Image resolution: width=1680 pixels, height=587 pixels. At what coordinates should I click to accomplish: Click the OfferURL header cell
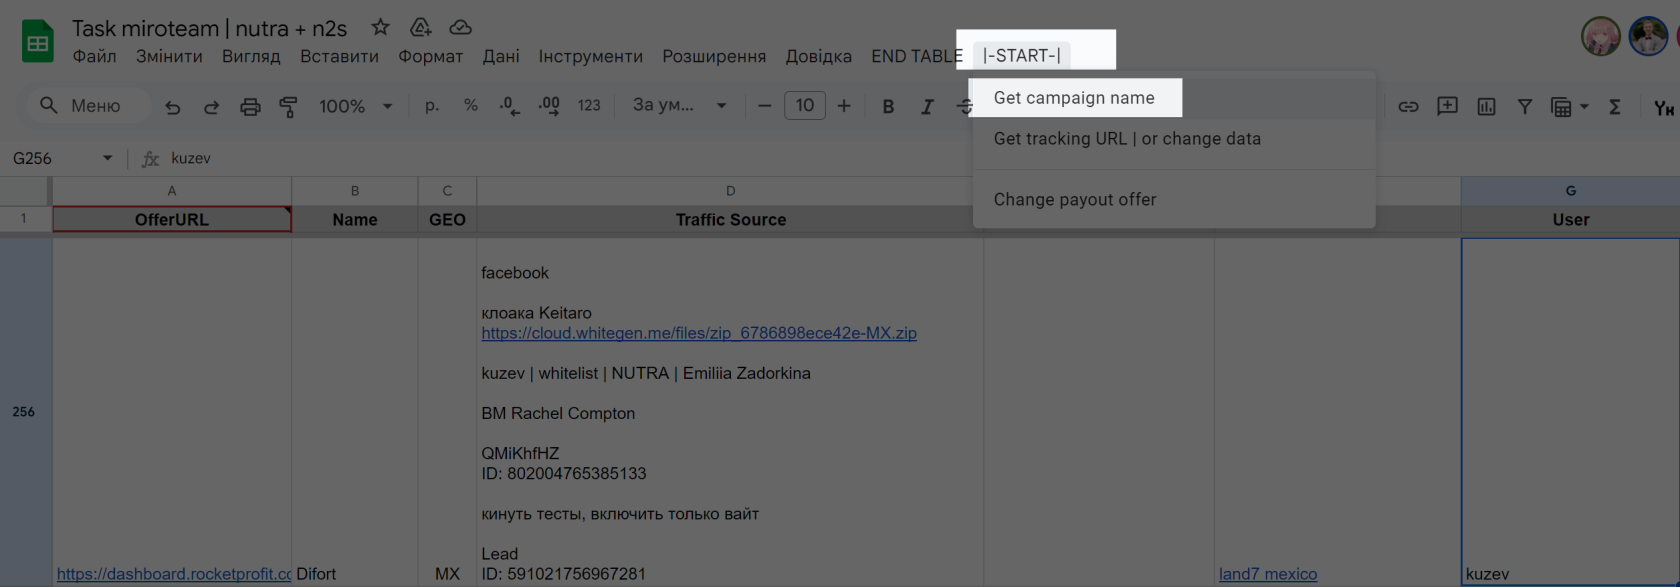(x=172, y=220)
